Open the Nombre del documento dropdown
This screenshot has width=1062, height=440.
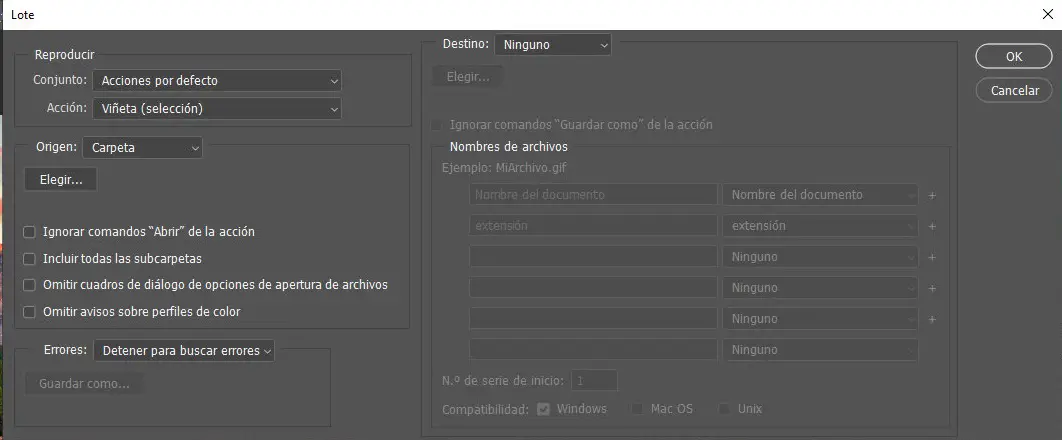(x=820, y=195)
